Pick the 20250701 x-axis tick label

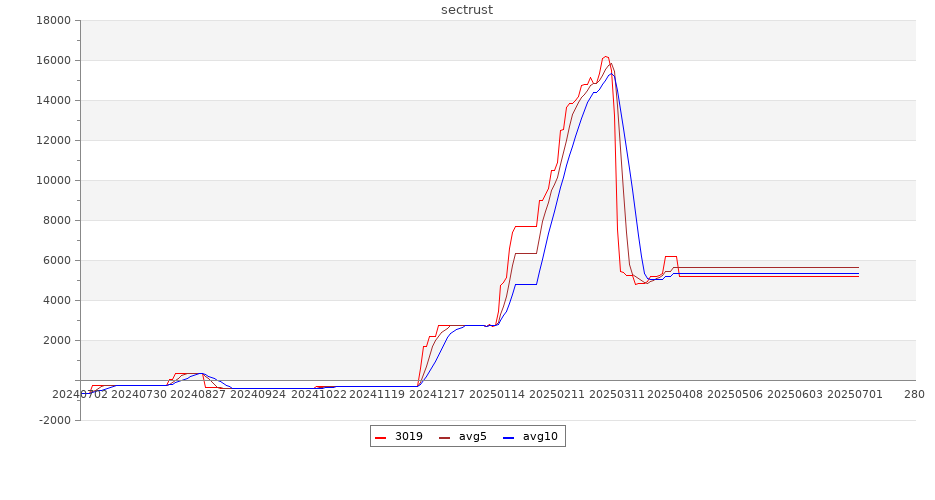point(855,394)
